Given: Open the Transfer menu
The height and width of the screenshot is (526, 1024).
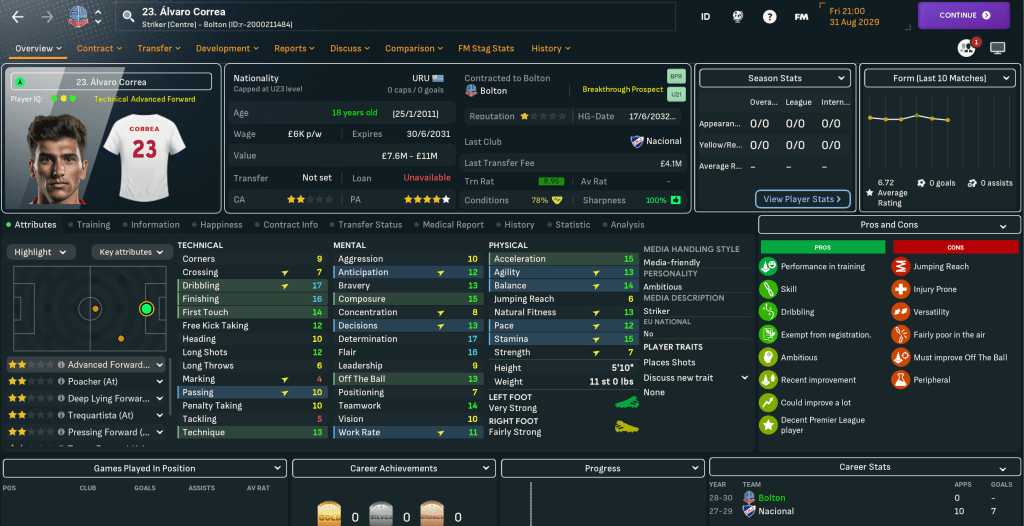Looking at the screenshot, I should pyautogui.click(x=160, y=48).
